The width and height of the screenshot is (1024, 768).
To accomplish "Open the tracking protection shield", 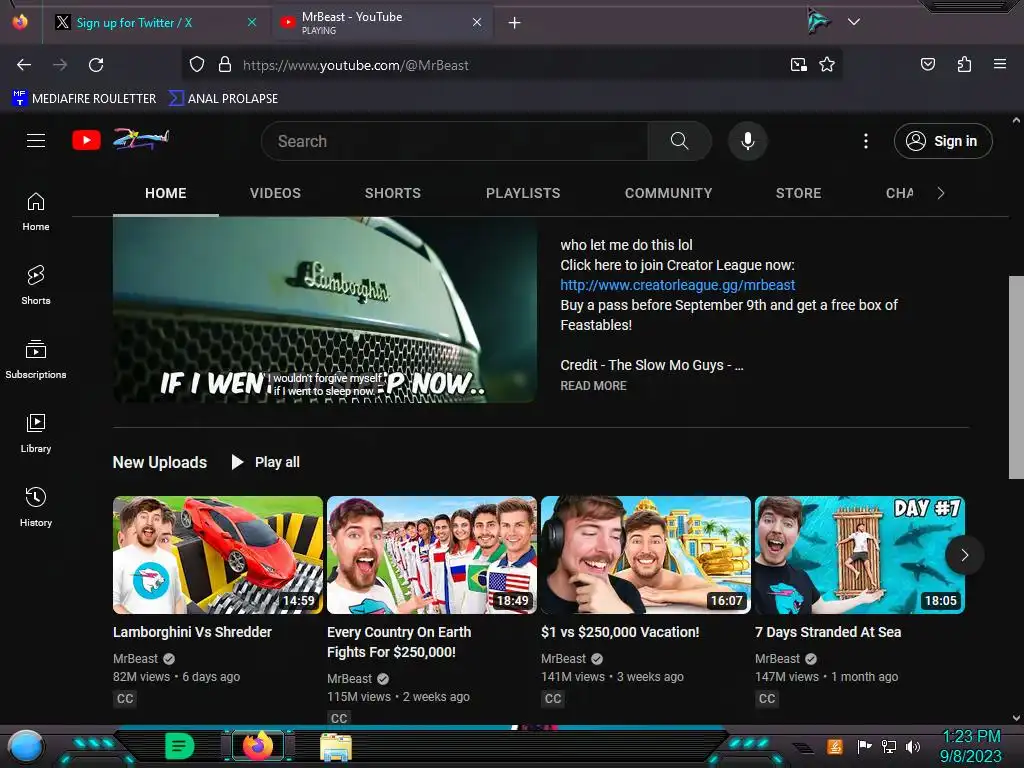I will (x=197, y=65).
